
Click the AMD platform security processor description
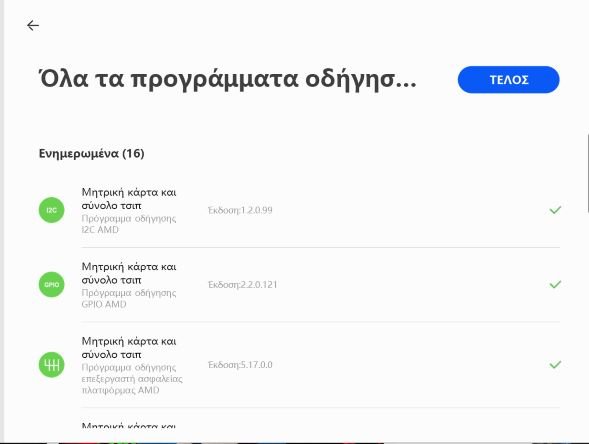[132, 378]
